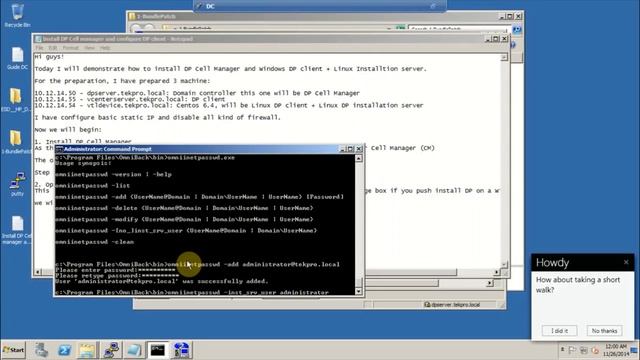The width and height of the screenshot is (640, 360).
Task: Click the Notepad window title bar icon
Action: pyautogui.click(x=38, y=39)
